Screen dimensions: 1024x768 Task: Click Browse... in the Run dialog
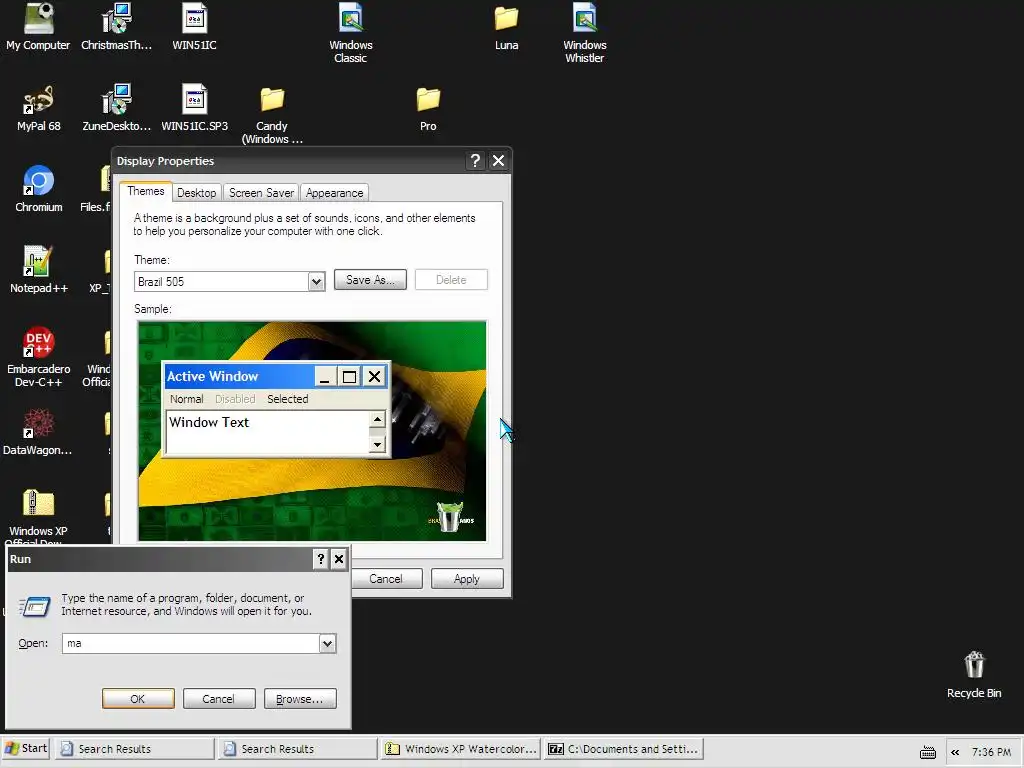point(300,699)
